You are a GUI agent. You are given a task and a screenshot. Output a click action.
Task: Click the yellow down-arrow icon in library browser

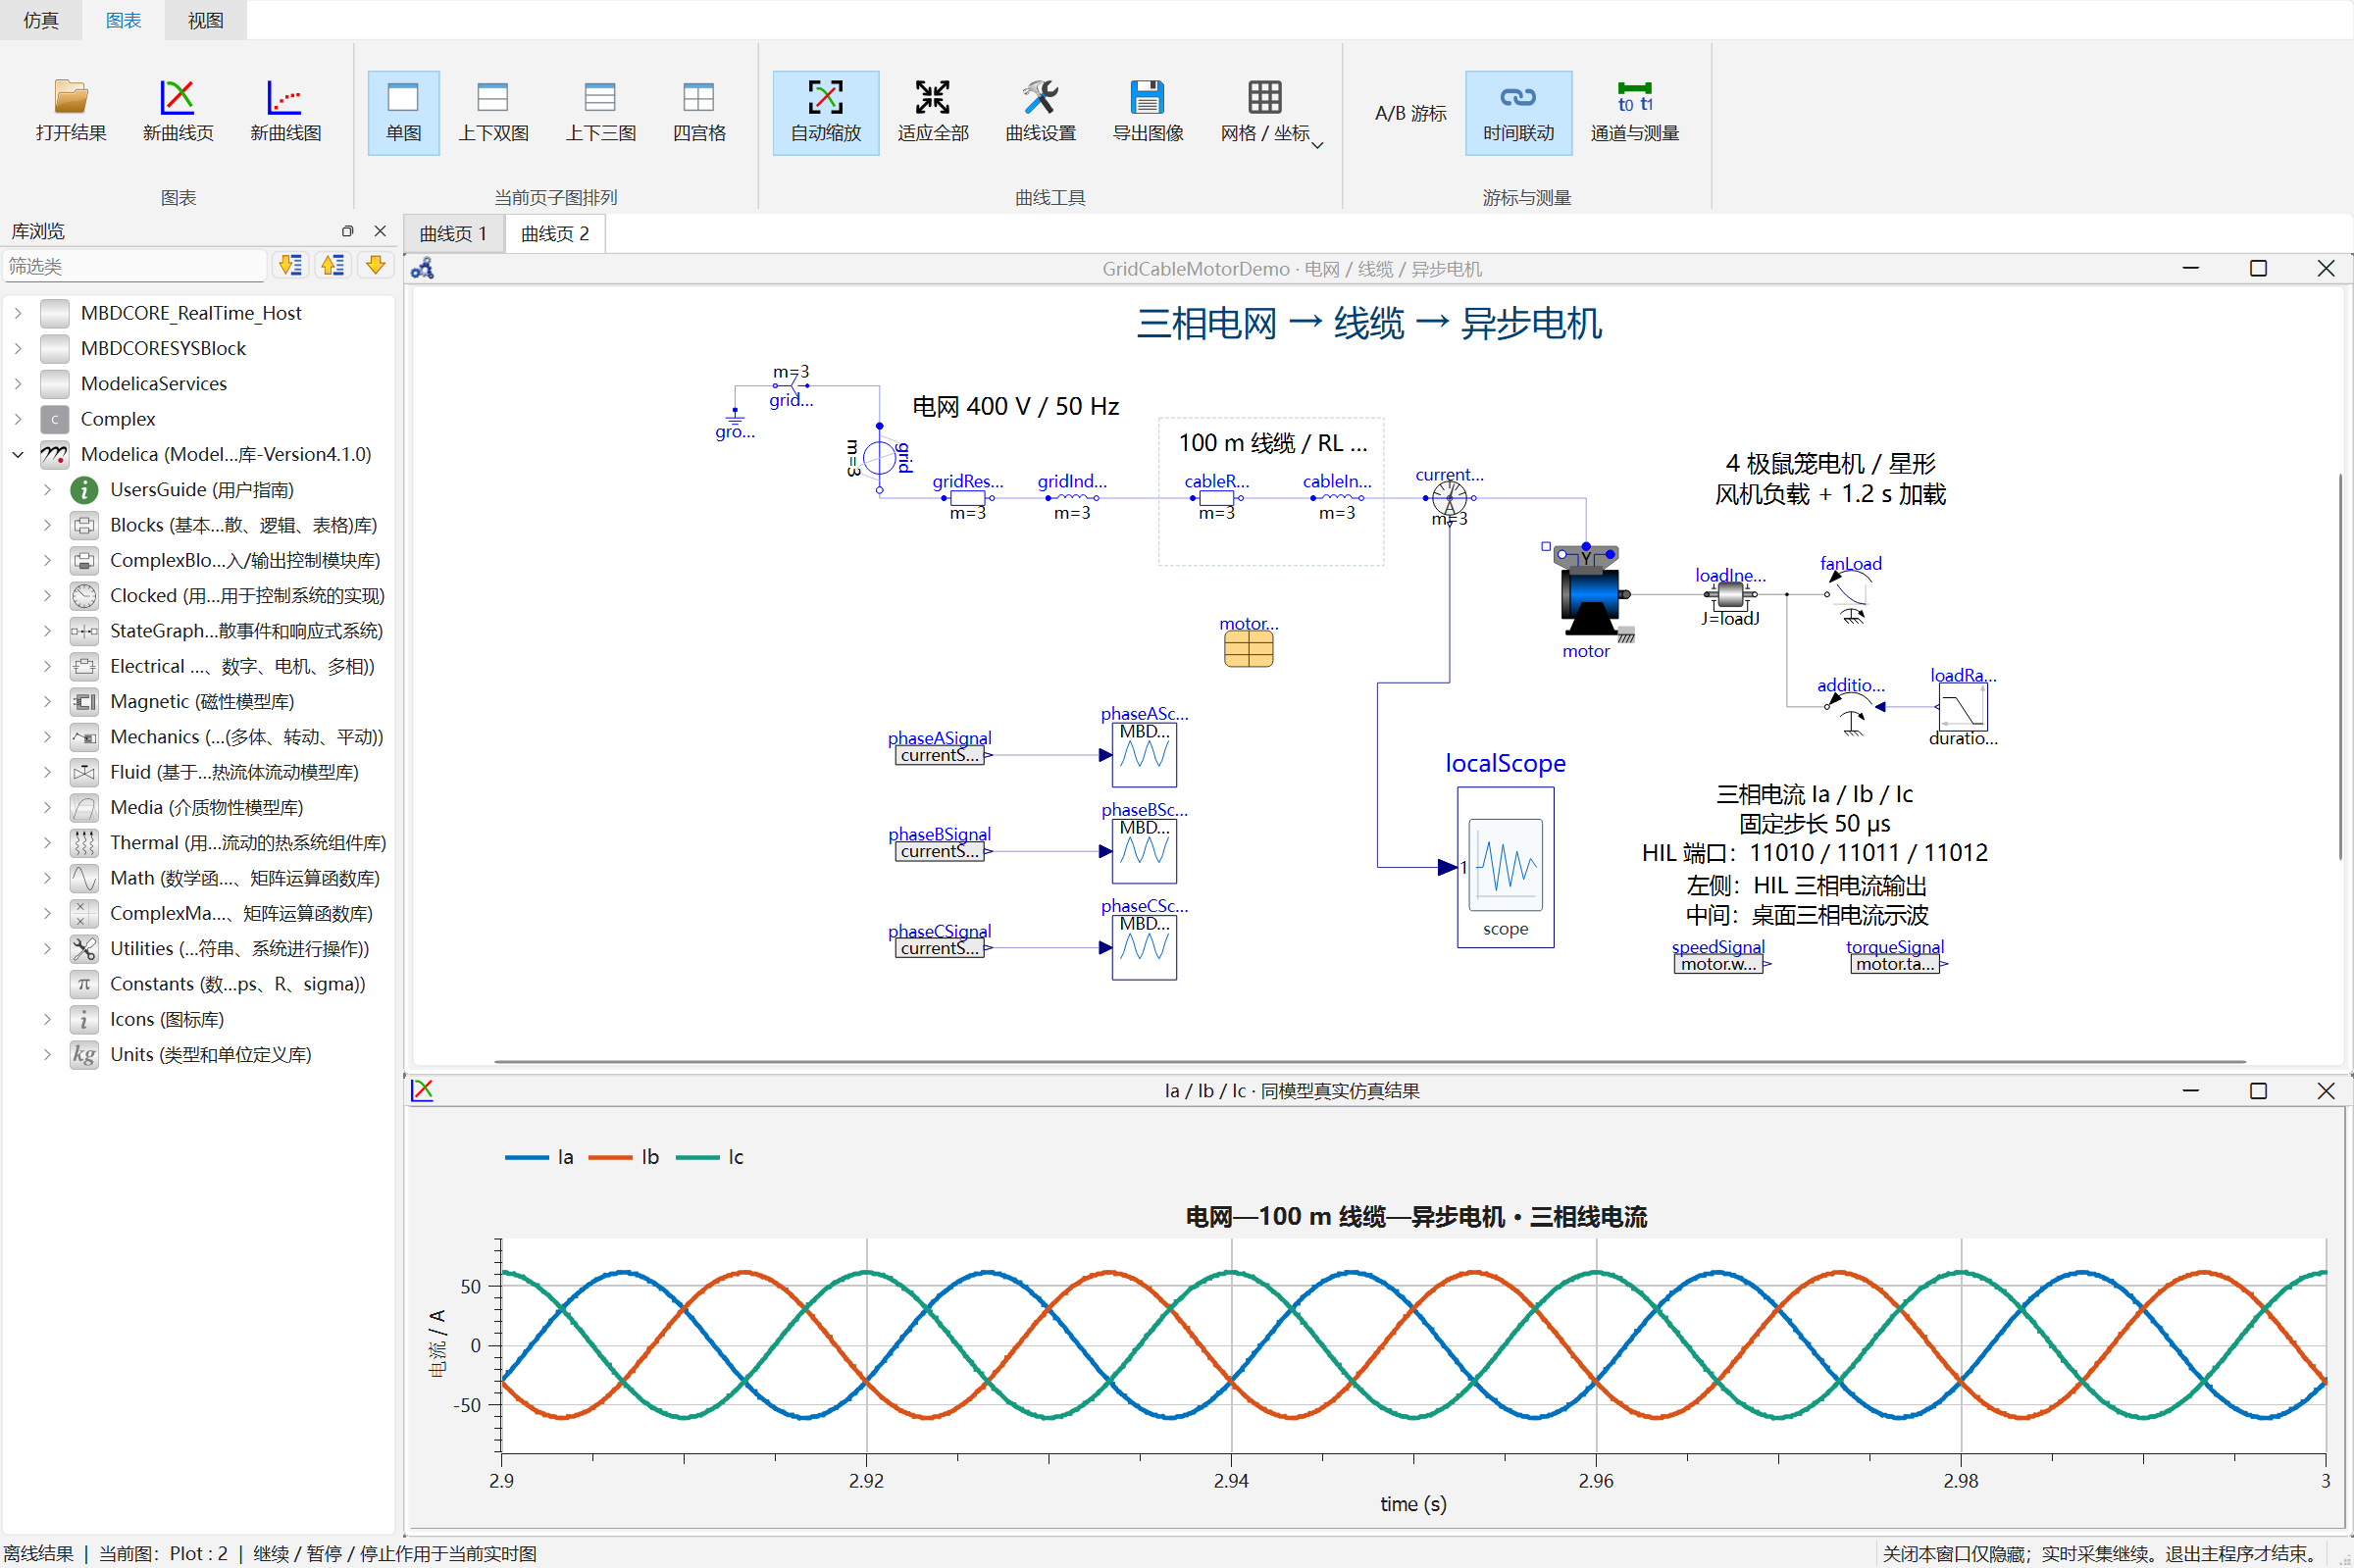[375, 265]
